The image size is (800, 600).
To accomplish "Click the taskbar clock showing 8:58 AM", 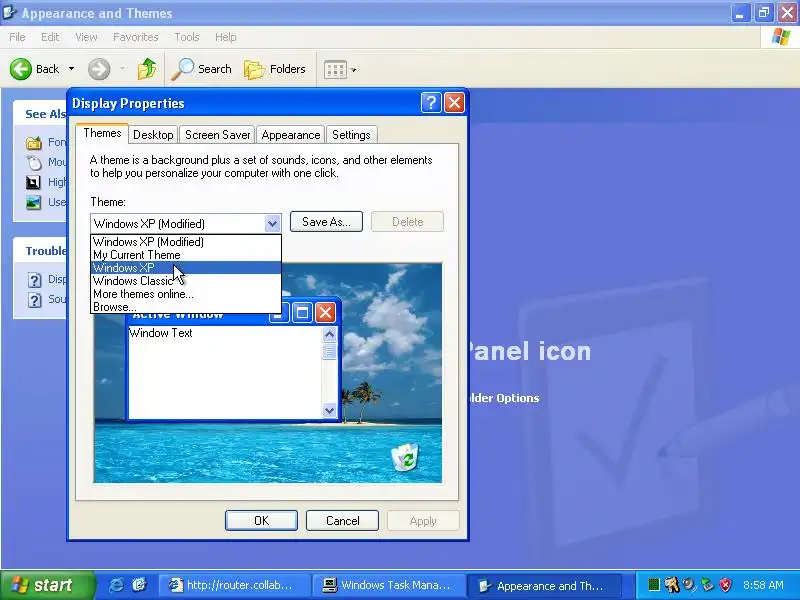I will click(x=763, y=585).
